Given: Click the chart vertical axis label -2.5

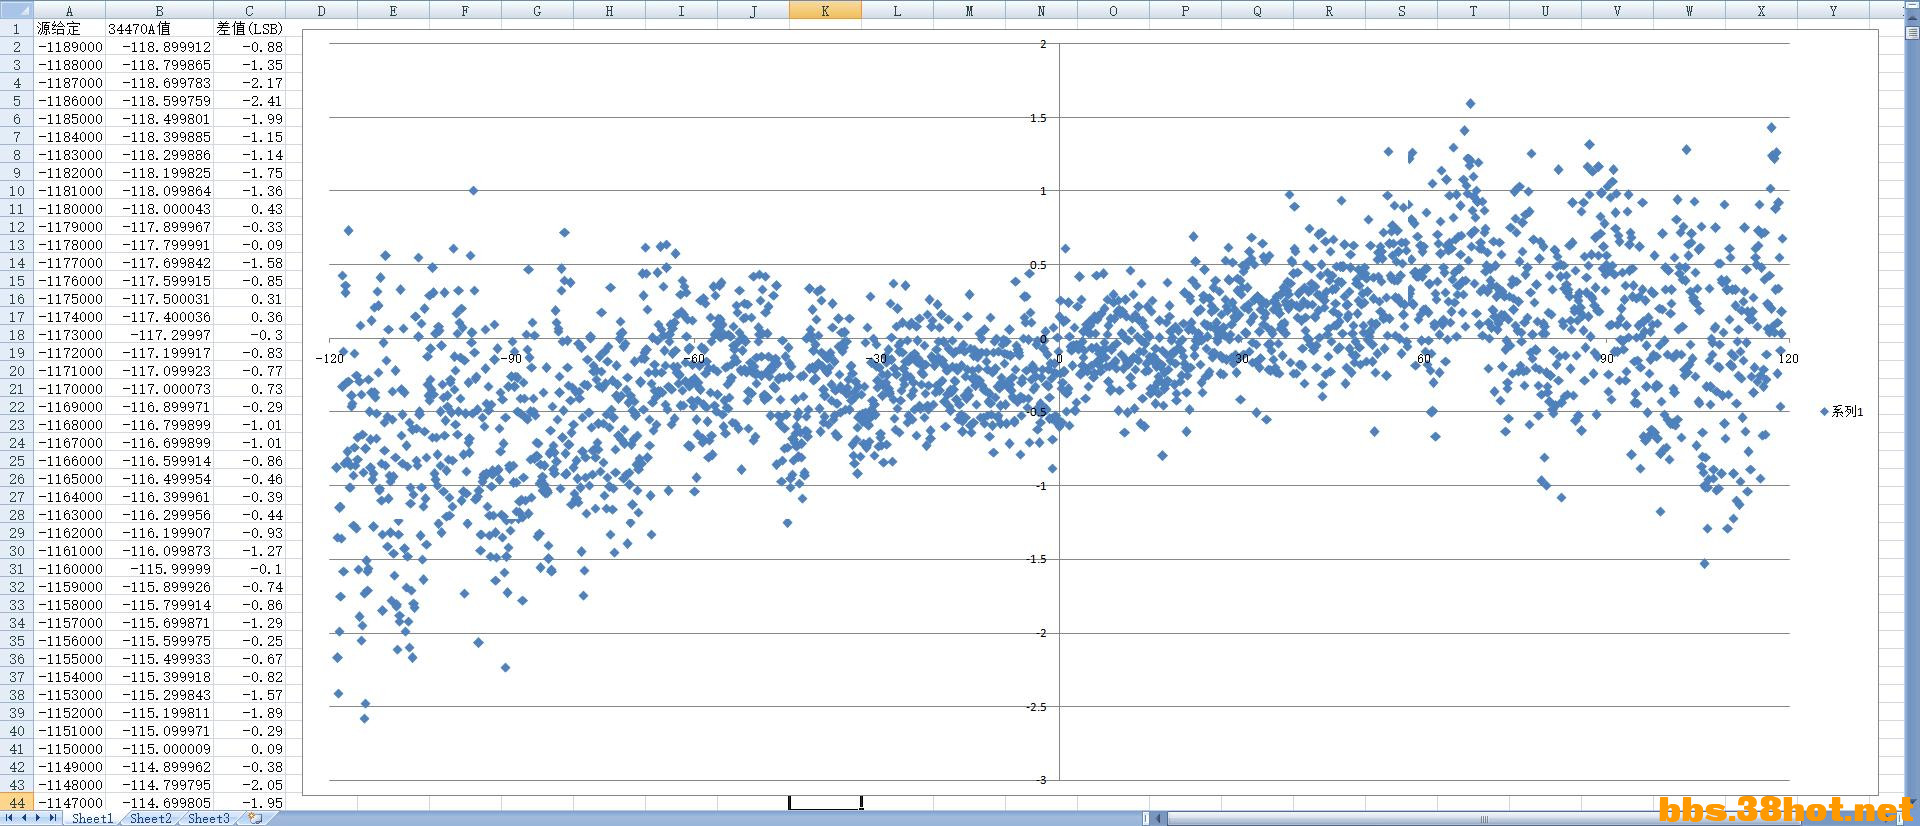Looking at the screenshot, I should (x=1036, y=707).
